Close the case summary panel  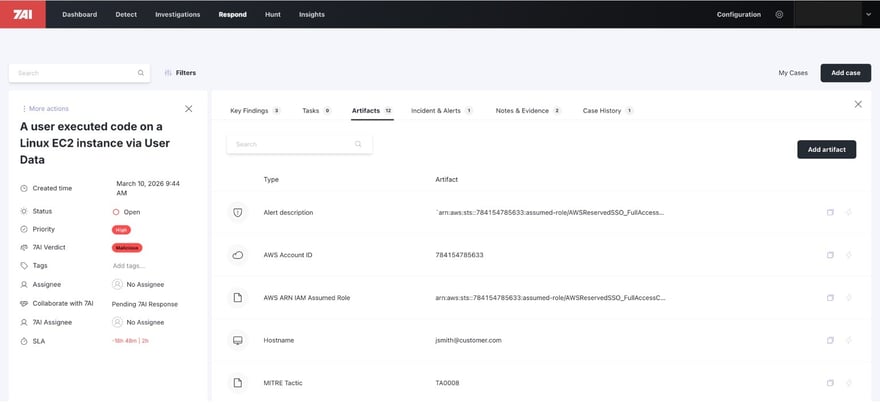pos(189,108)
